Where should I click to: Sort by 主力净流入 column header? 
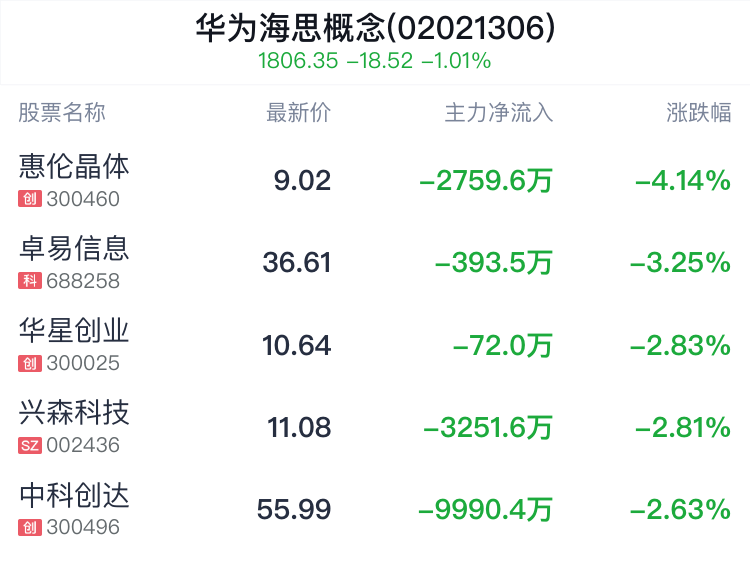click(499, 113)
